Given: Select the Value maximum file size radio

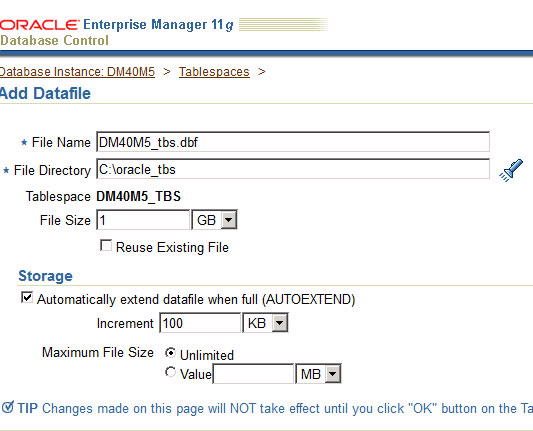Looking at the screenshot, I should [x=170, y=372].
